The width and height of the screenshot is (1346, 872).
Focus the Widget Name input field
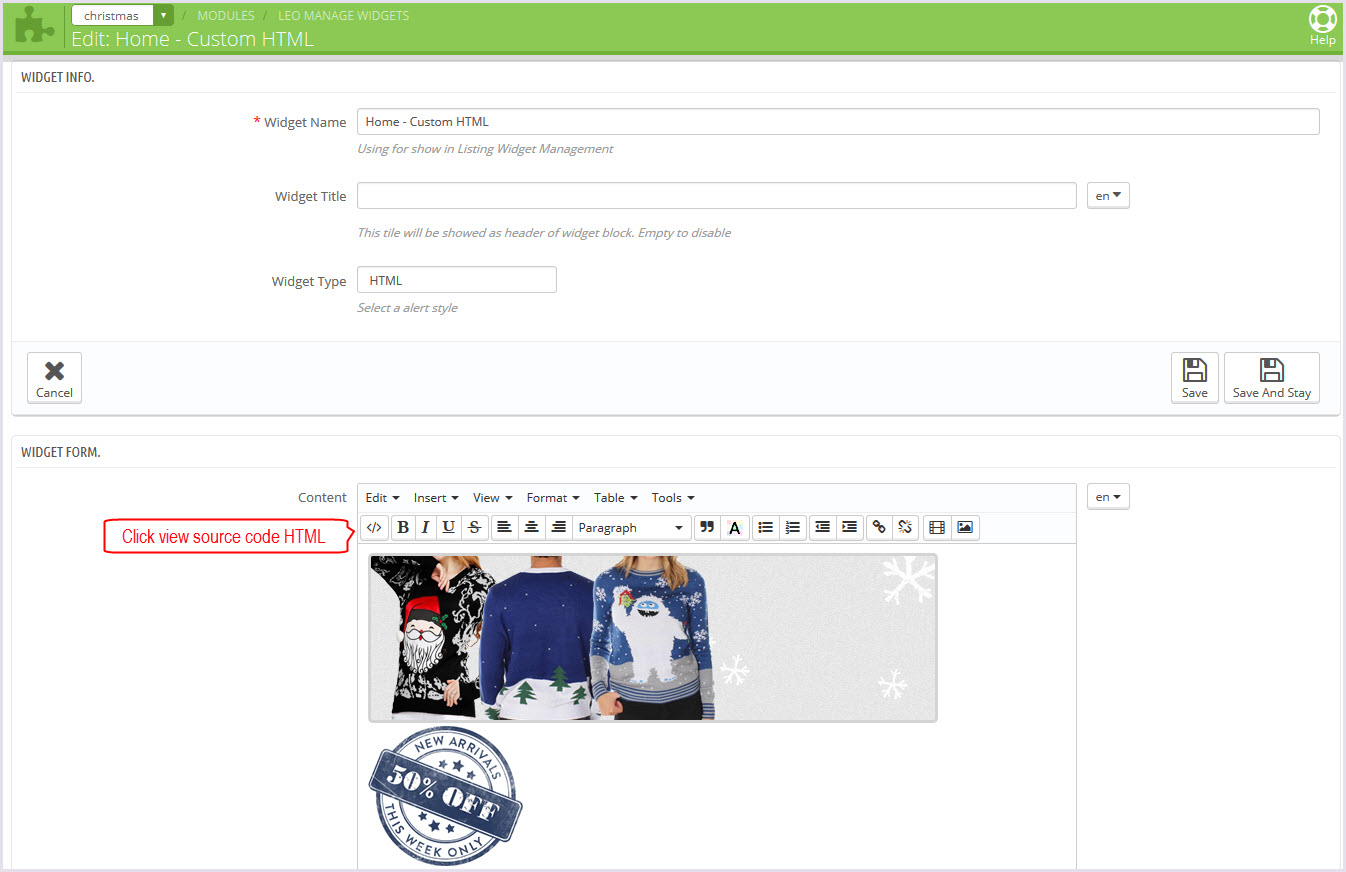pyautogui.click(x=838, y=121)
